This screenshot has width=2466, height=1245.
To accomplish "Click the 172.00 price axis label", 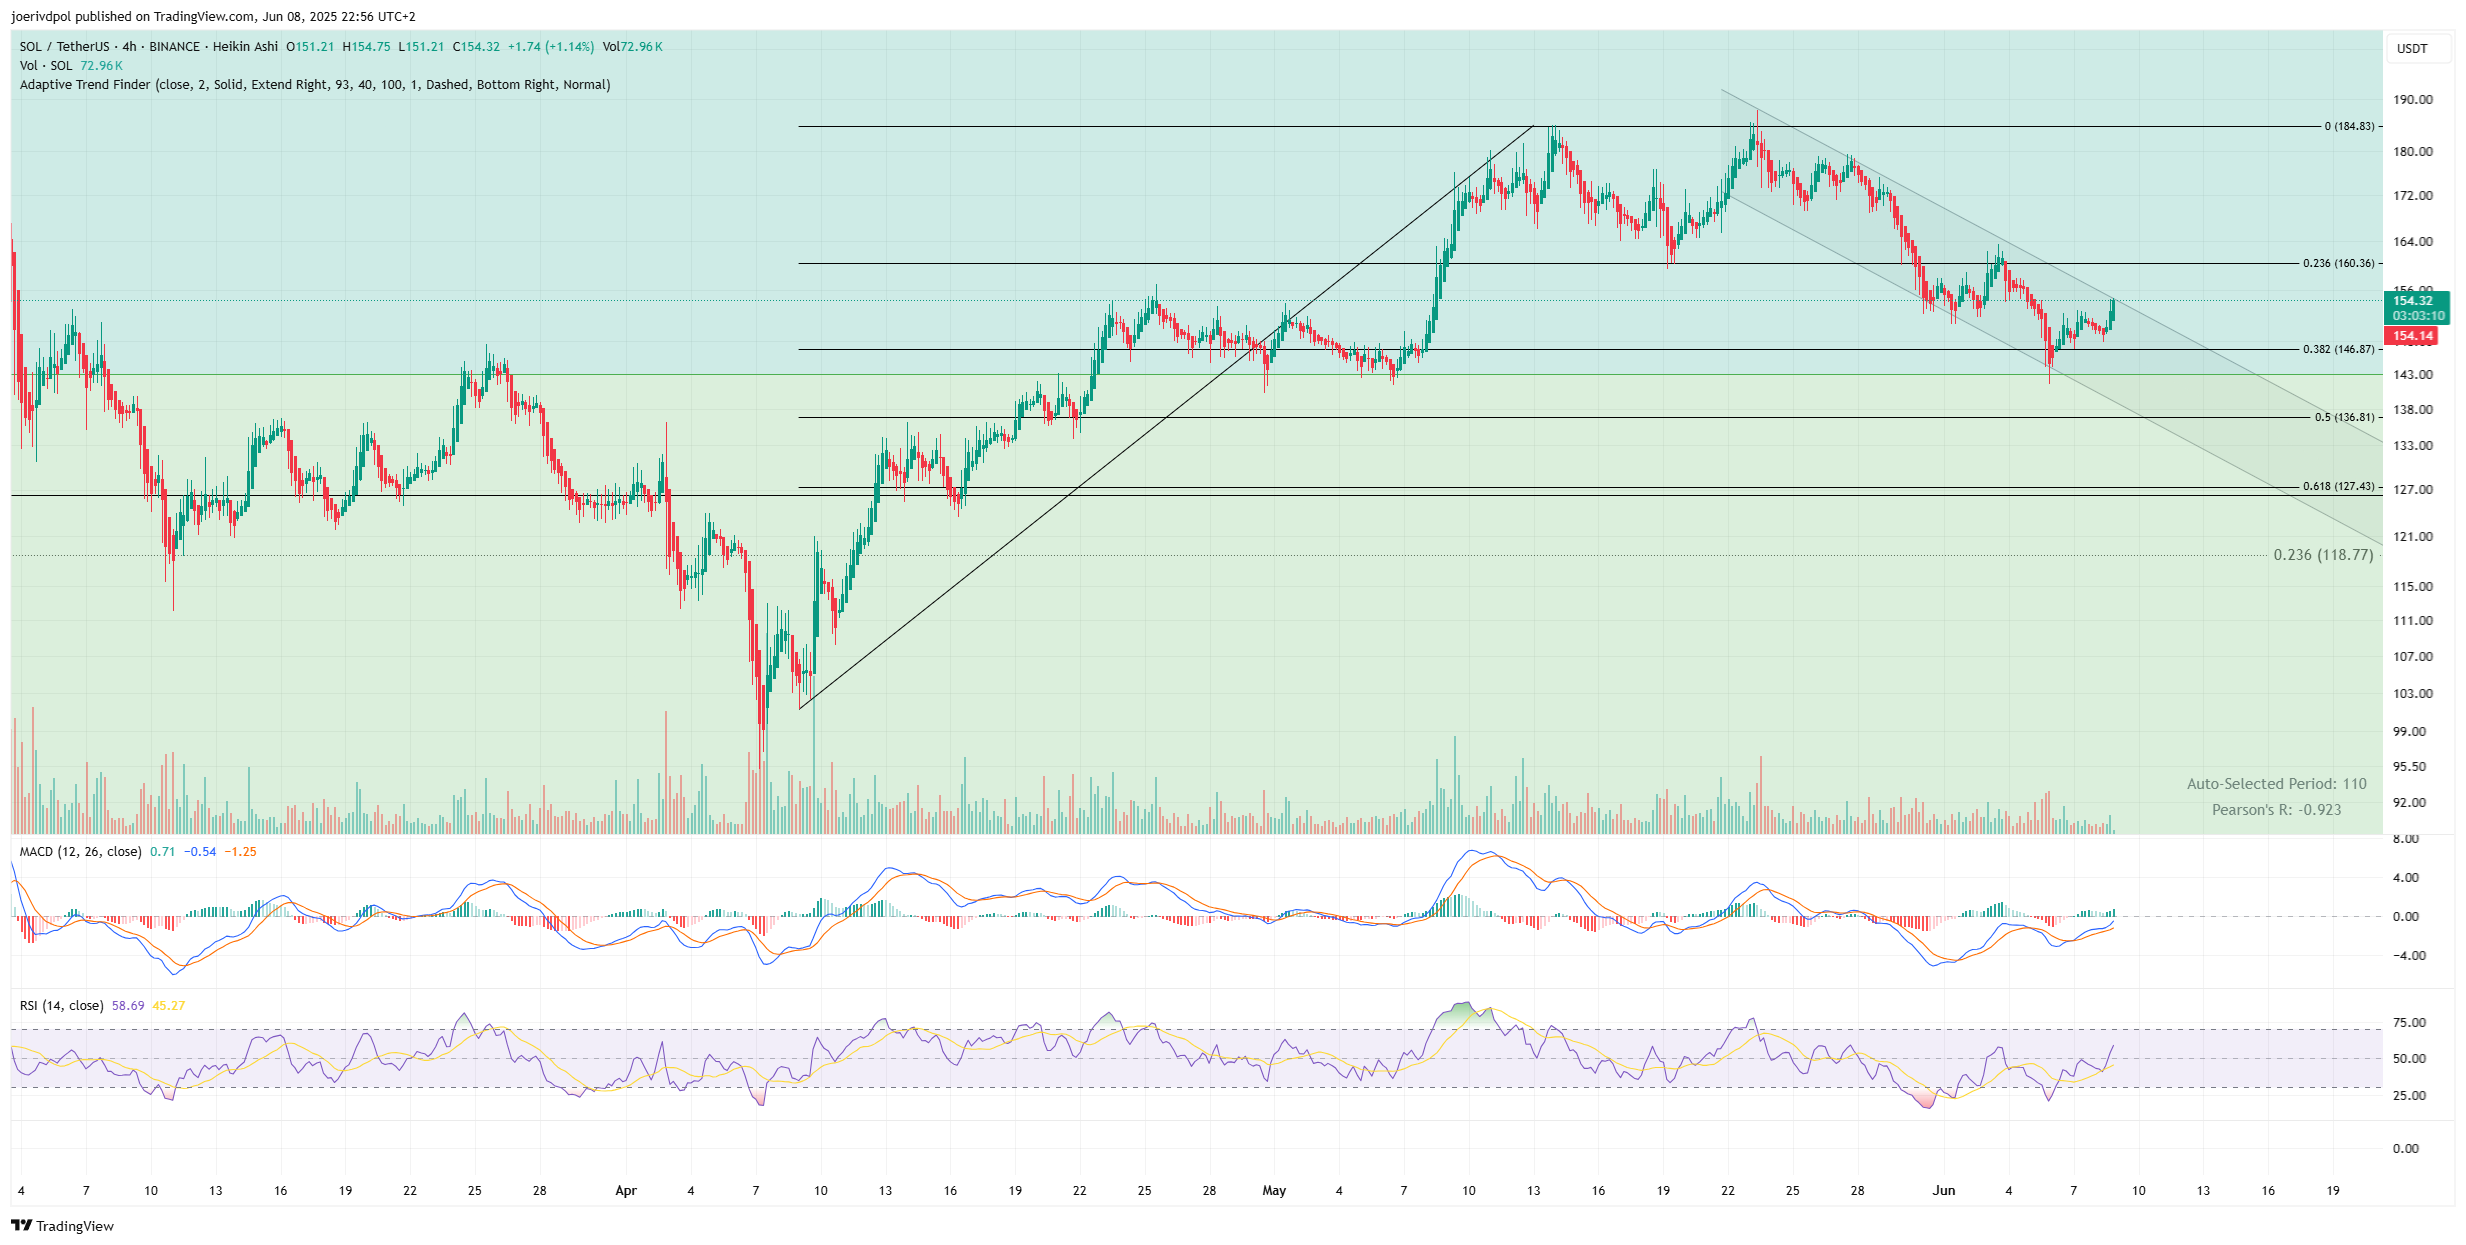I will [x=2413, y=196].
